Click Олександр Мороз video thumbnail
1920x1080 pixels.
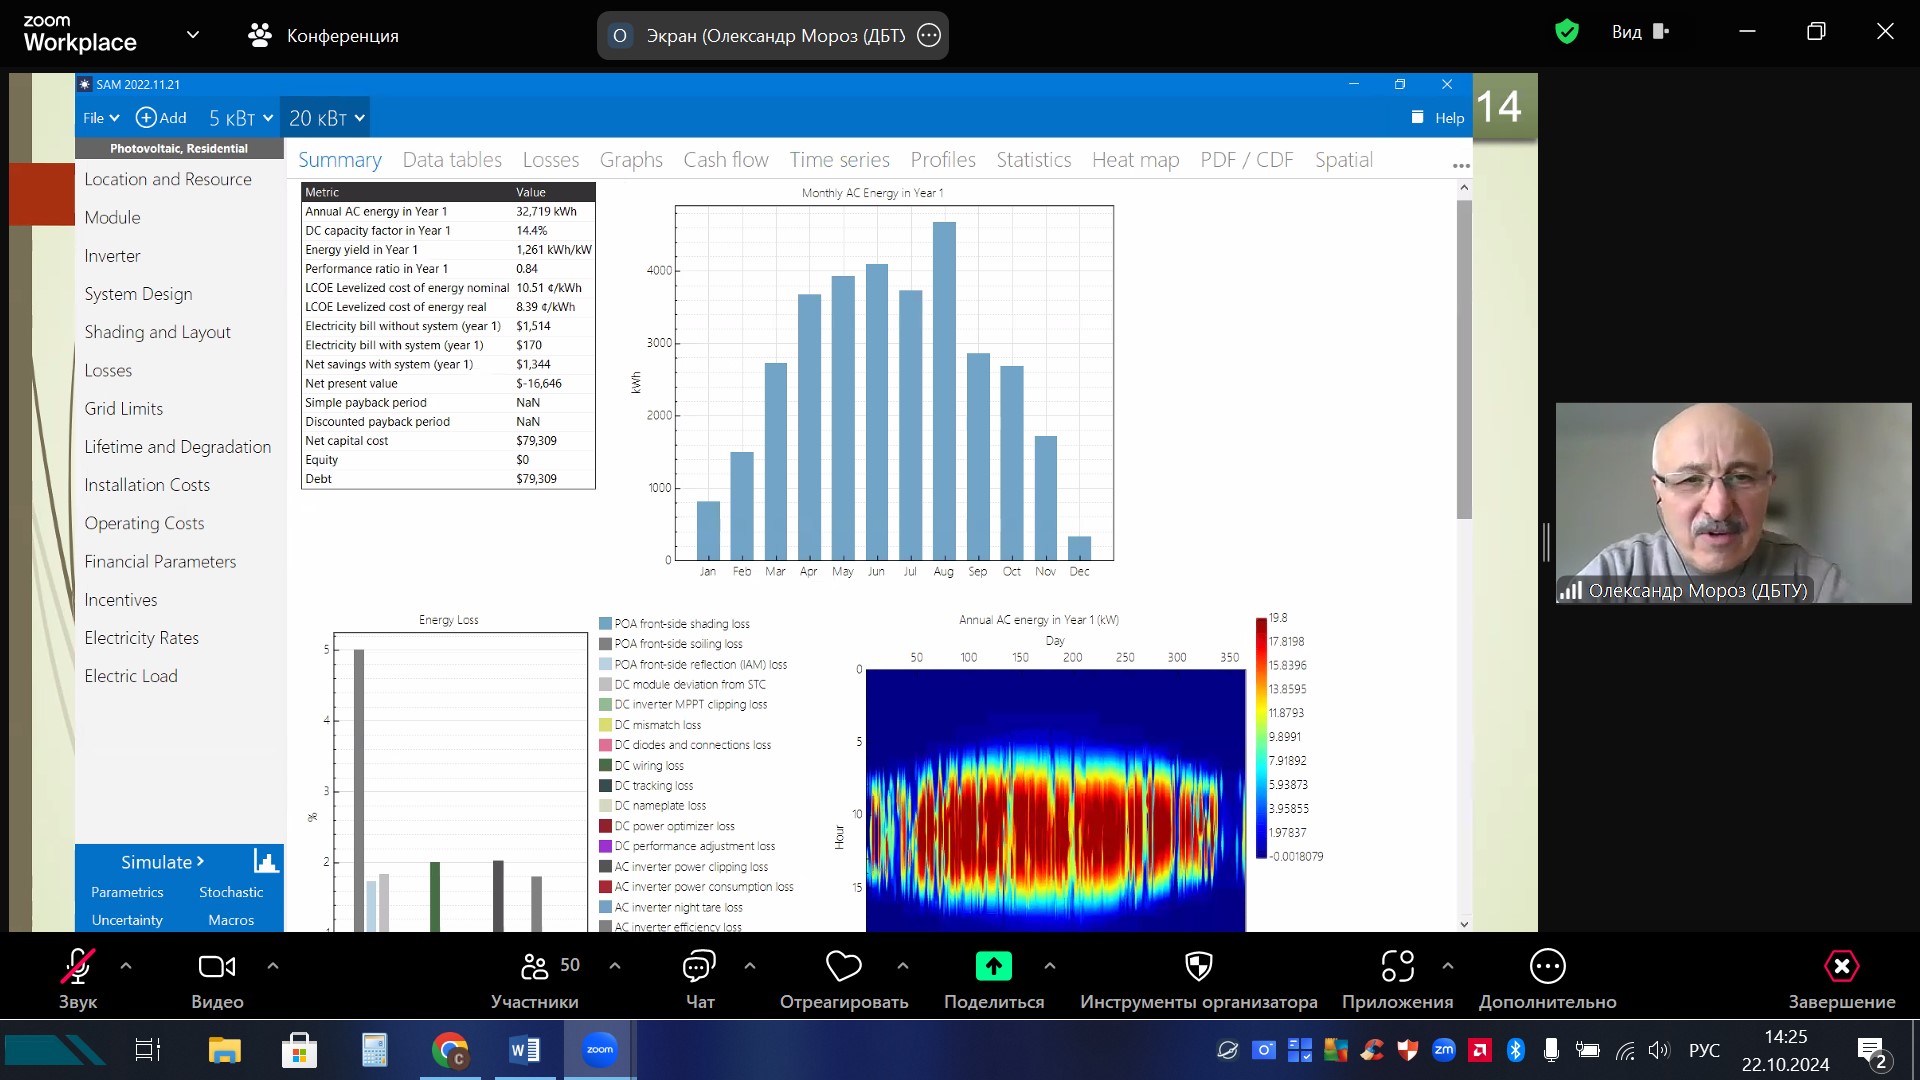point(1732,502)
